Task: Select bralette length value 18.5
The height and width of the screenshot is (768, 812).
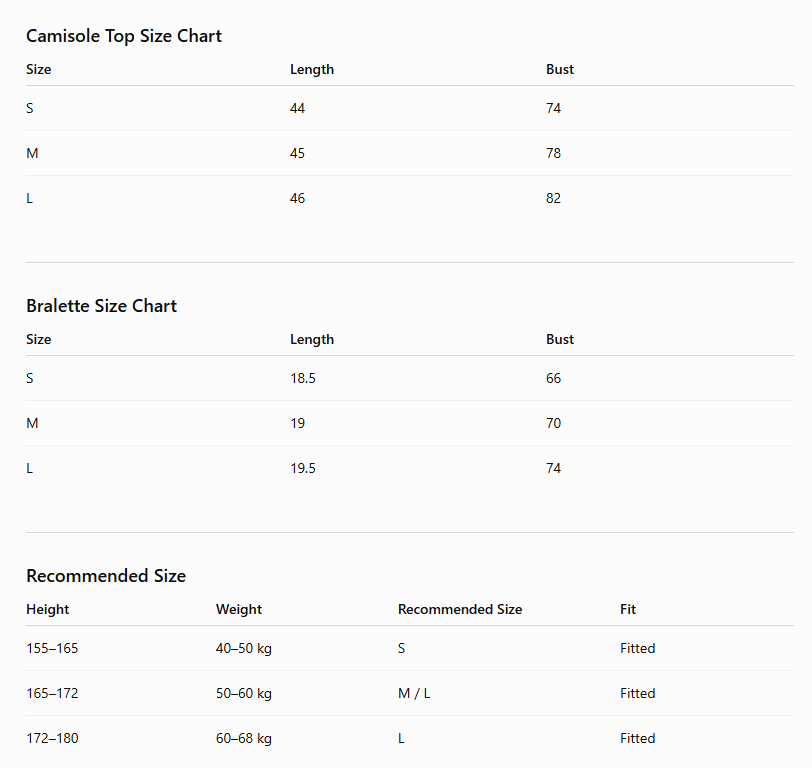Action: click(303, 378)
